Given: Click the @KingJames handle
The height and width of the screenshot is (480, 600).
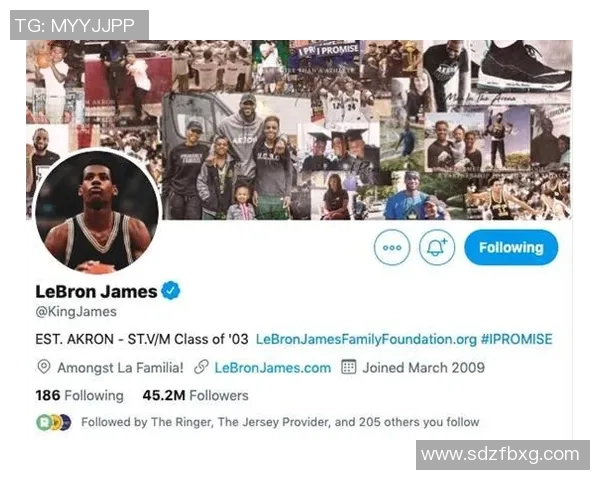Looking at the screenshot, I should pyautogui.click(x=76, y=312).
